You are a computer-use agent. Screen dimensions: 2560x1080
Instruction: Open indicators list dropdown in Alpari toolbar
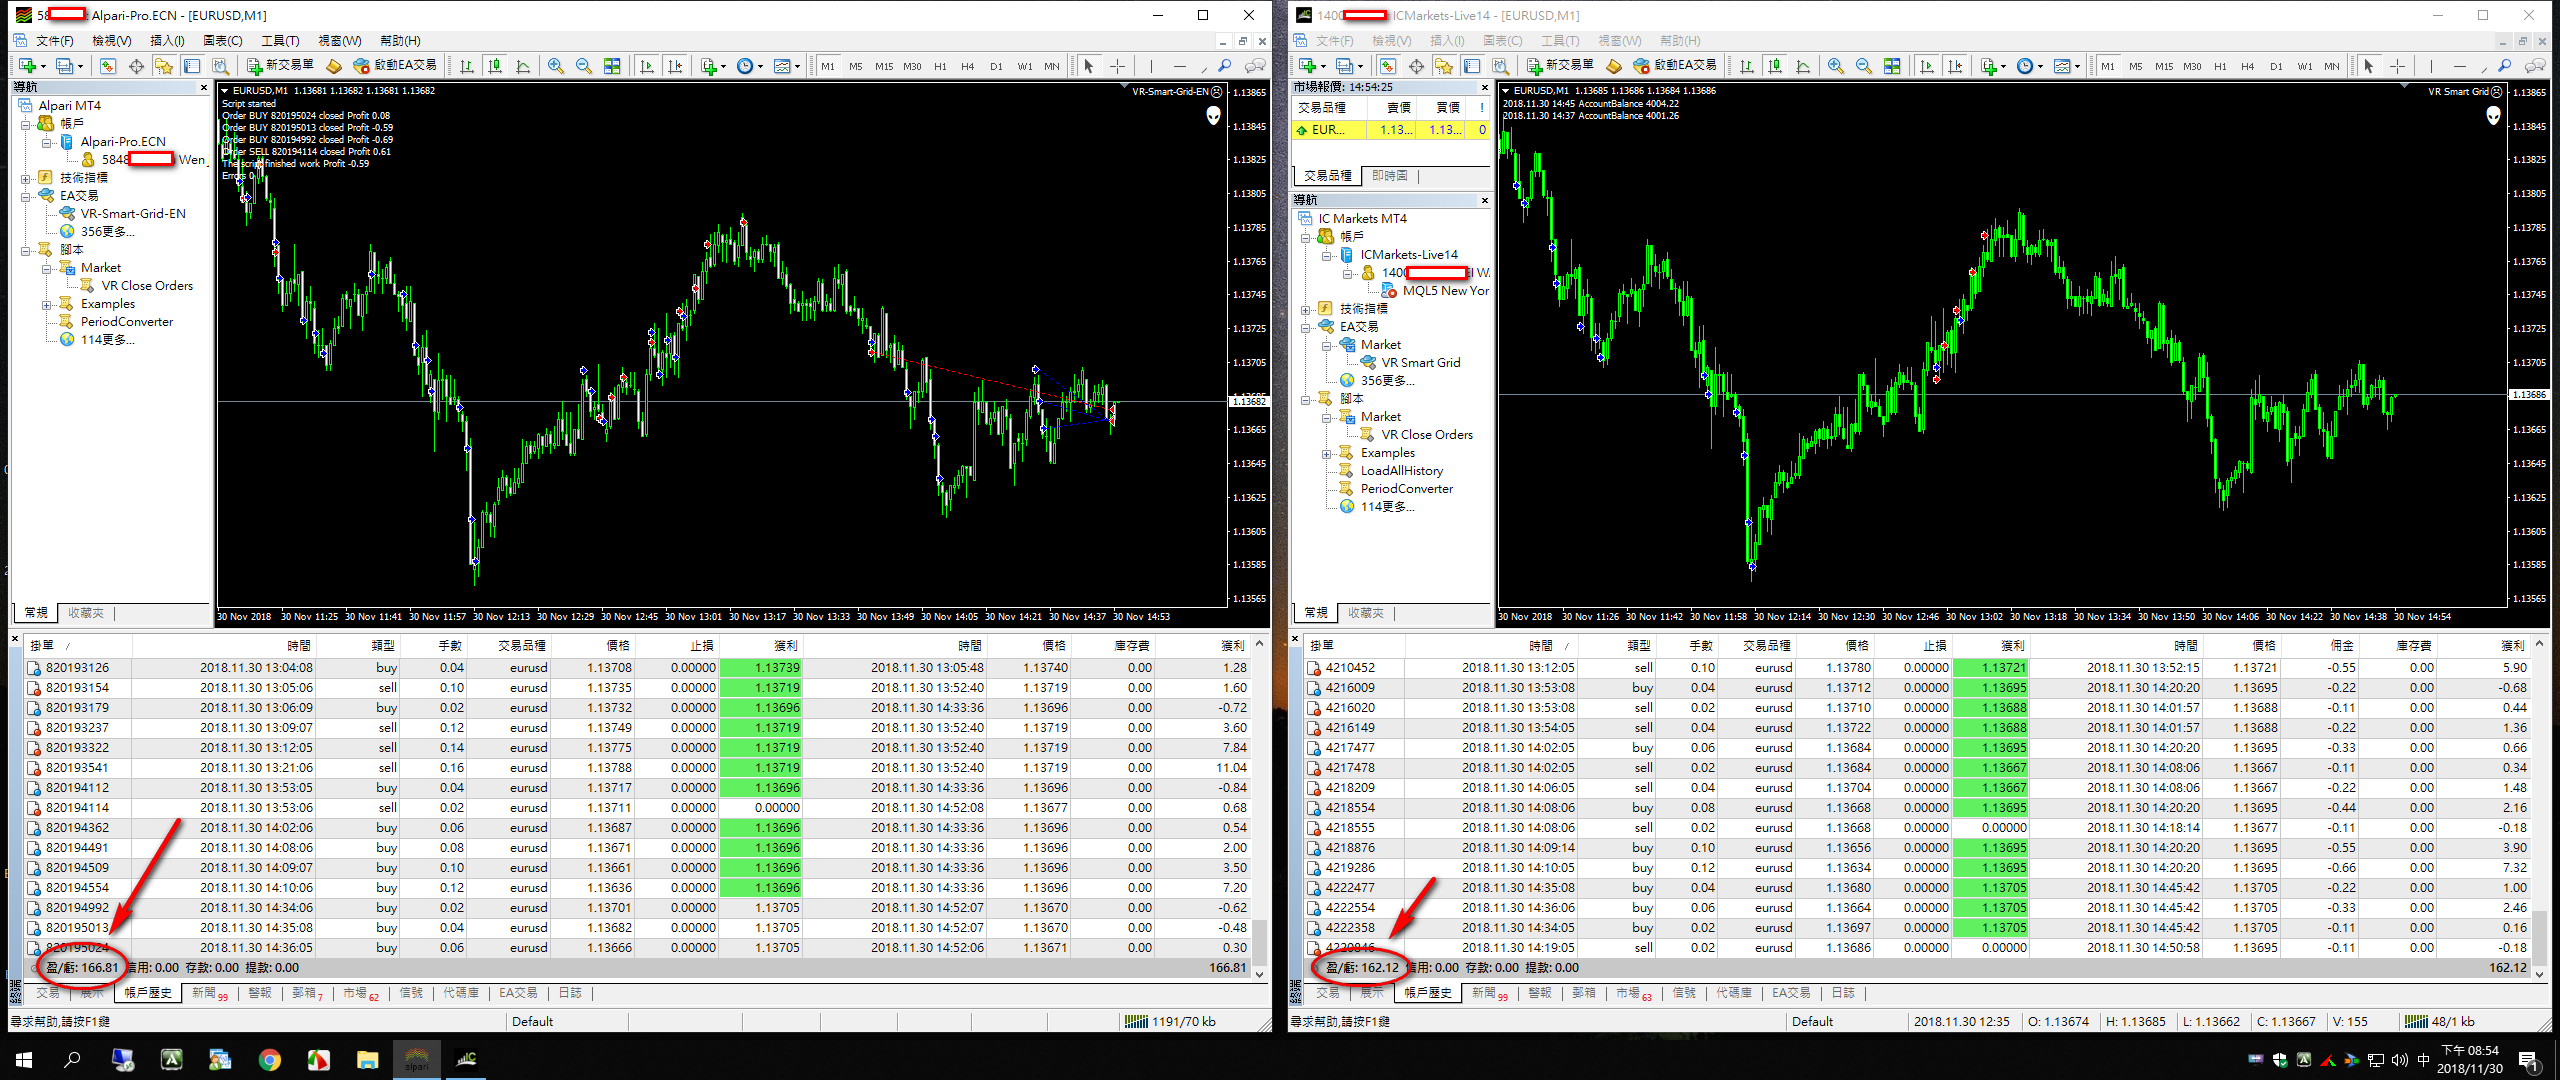point(723,66)
